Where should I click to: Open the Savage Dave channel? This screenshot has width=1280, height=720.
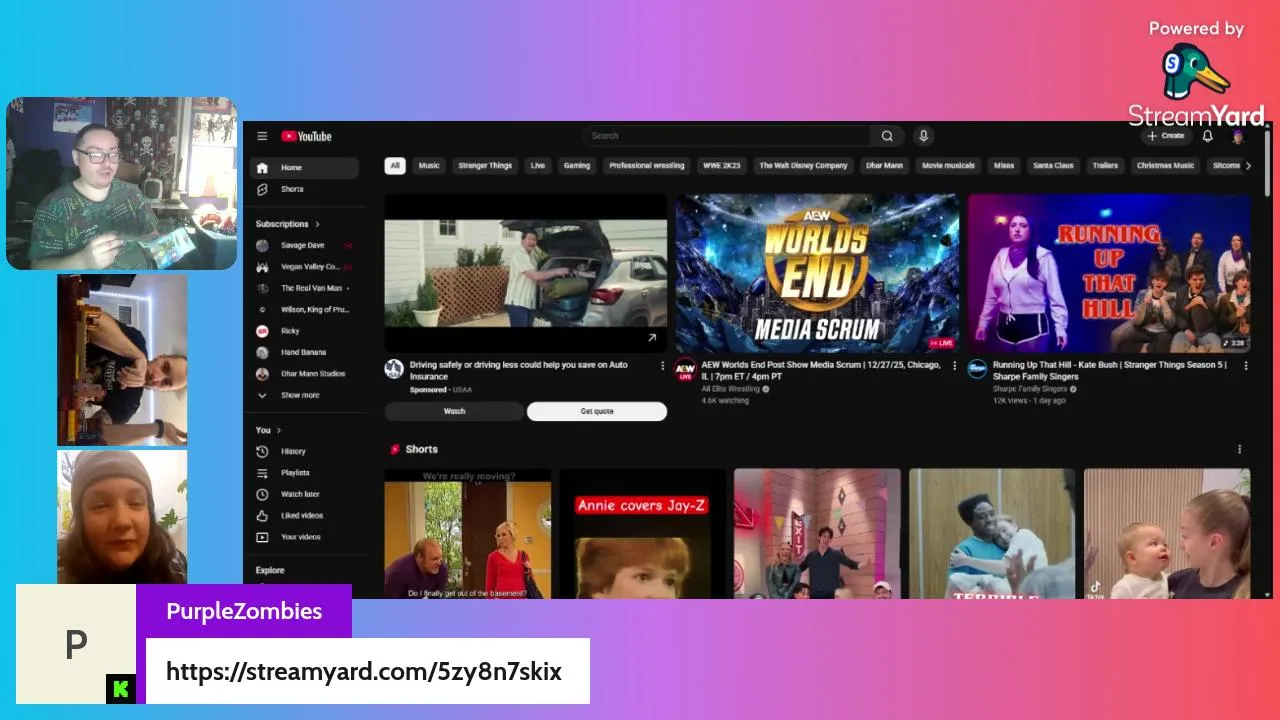[x=304, y=245]
